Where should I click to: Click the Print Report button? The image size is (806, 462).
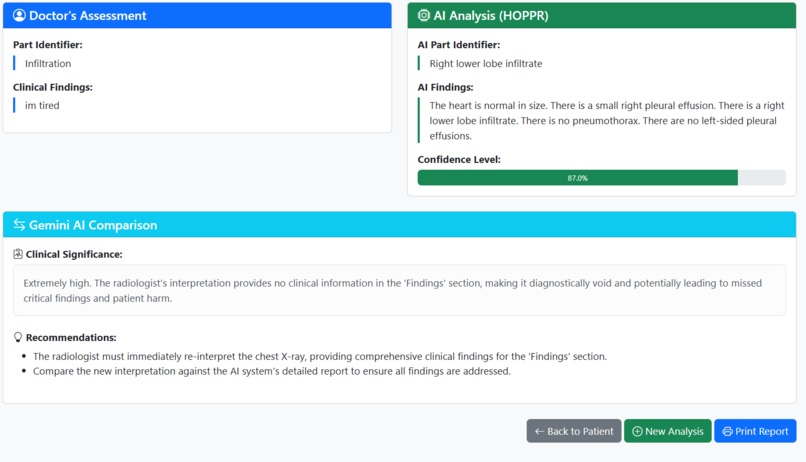(x=755, y=431)
